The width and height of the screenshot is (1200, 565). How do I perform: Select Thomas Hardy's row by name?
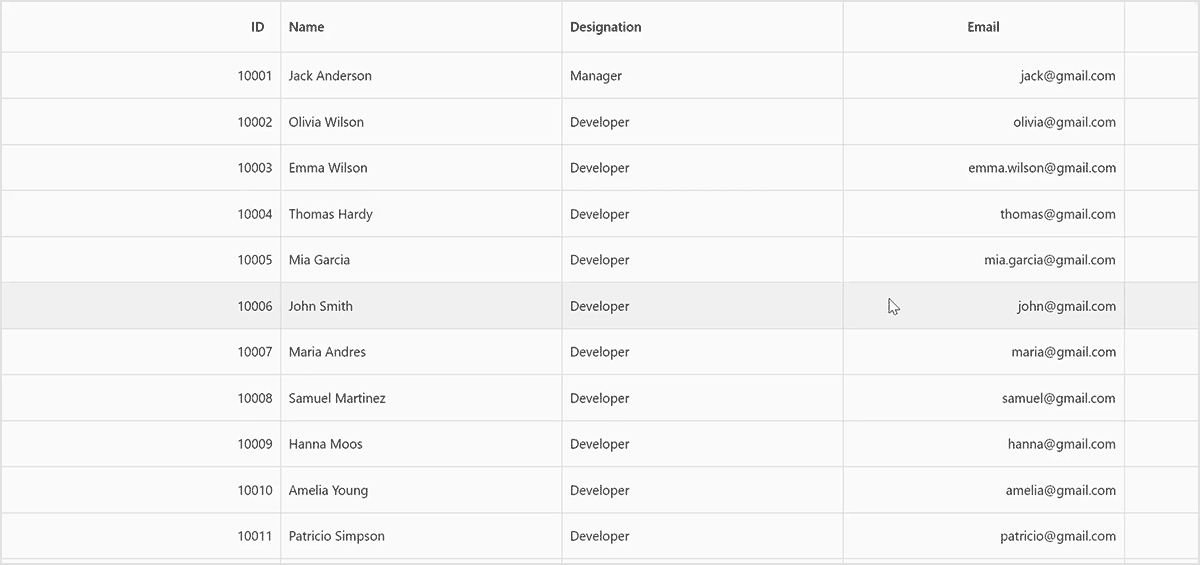(x=331, y=214)
